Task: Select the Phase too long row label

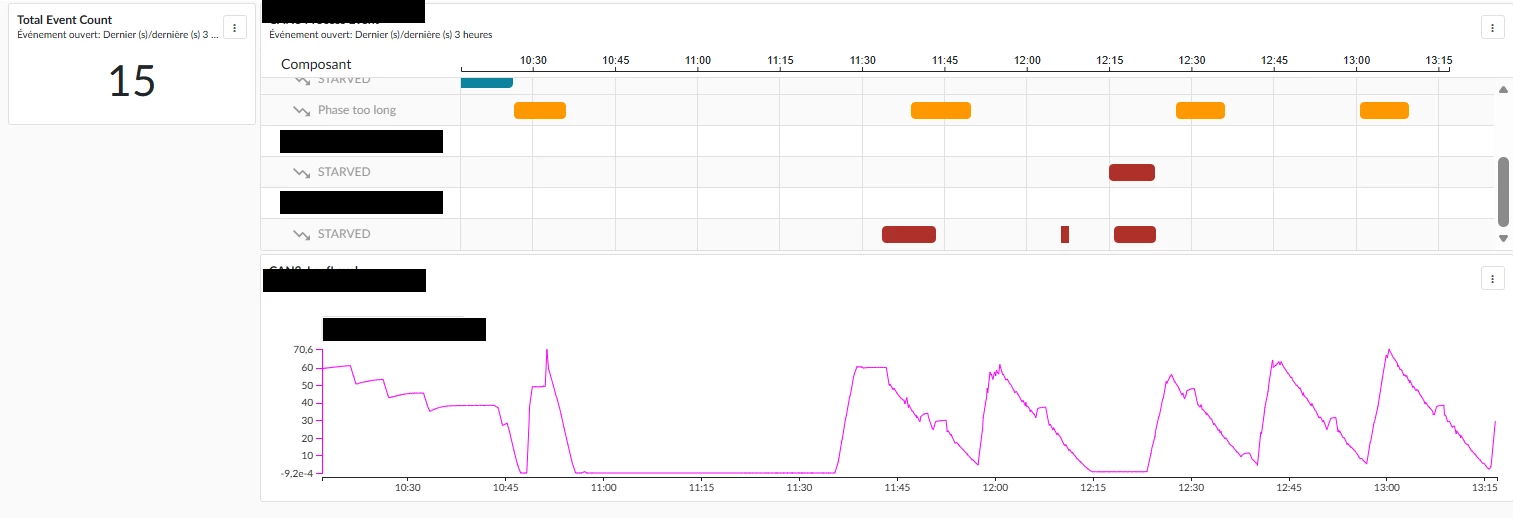Action: (x=357, y=110)
